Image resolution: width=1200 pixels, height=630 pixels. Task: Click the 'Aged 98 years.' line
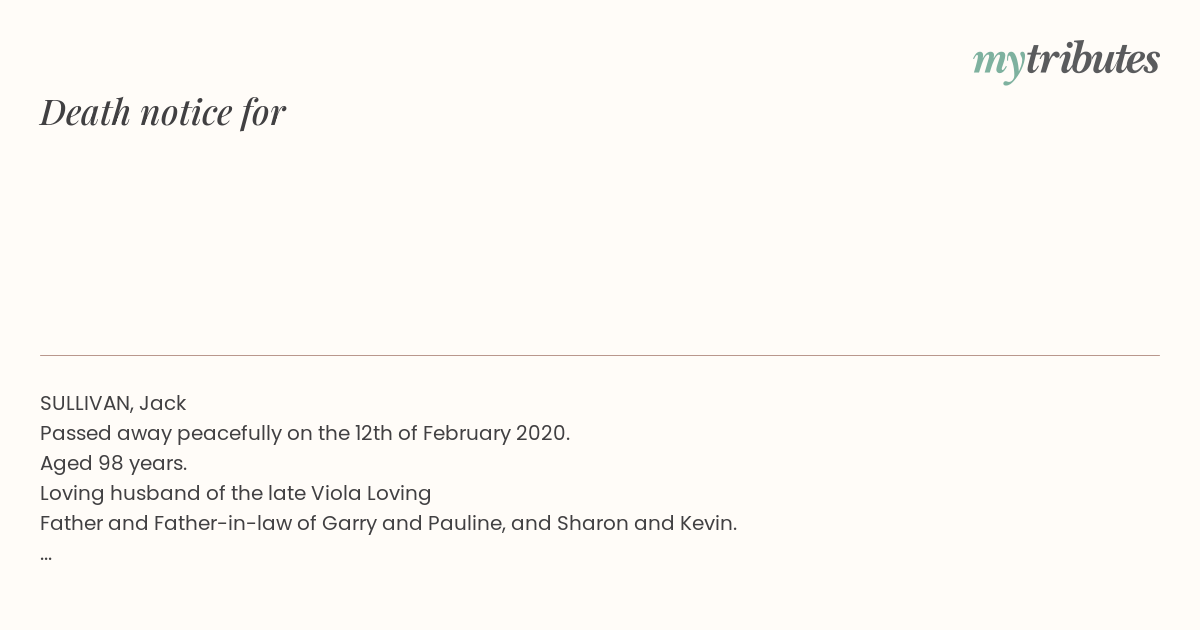coord(114,463)
